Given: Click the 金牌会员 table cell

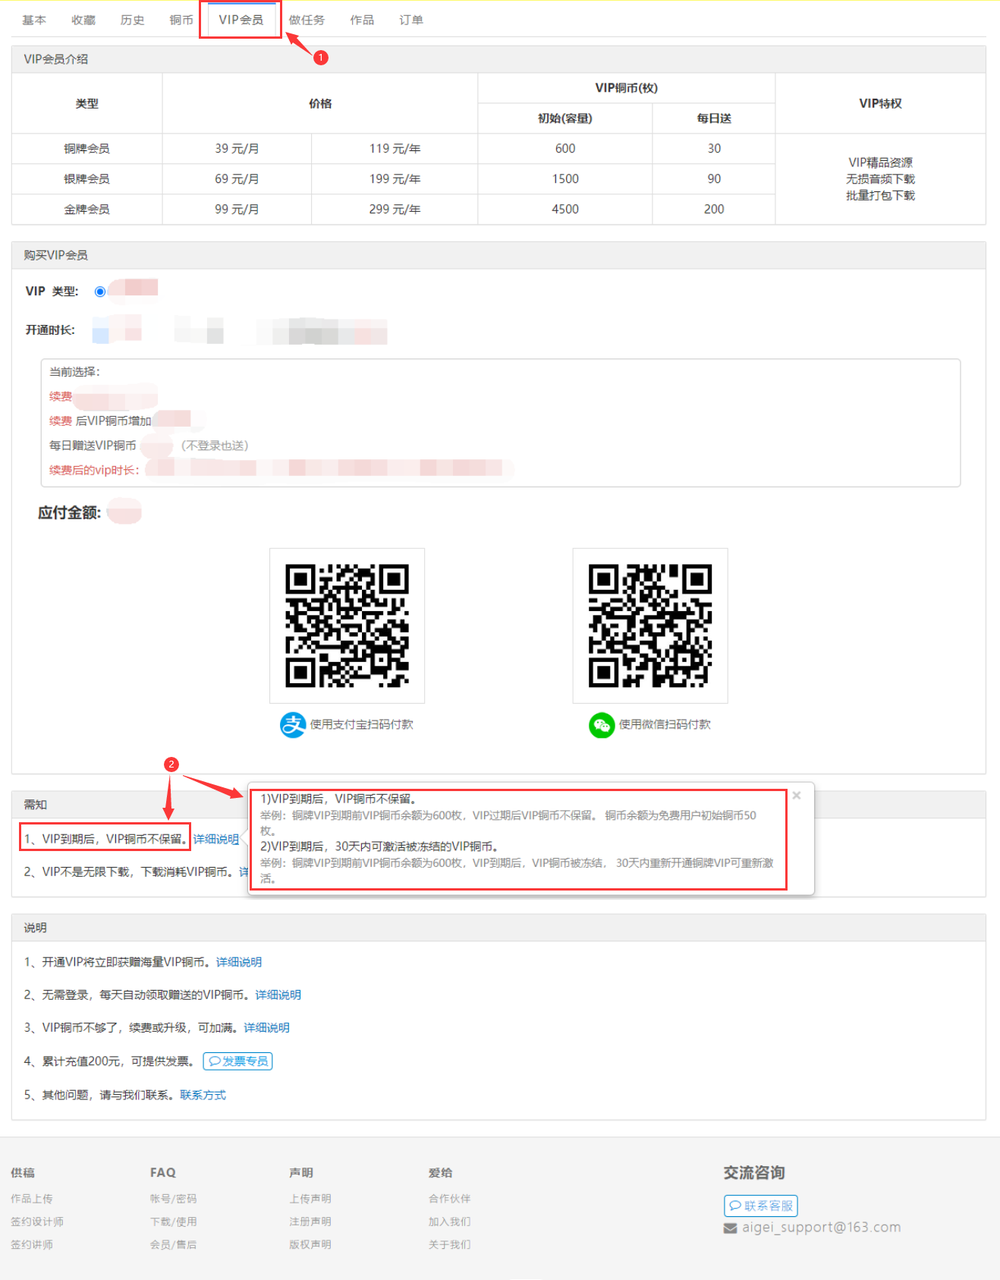Looking at the screenshot, I should (x=87, y=209).
